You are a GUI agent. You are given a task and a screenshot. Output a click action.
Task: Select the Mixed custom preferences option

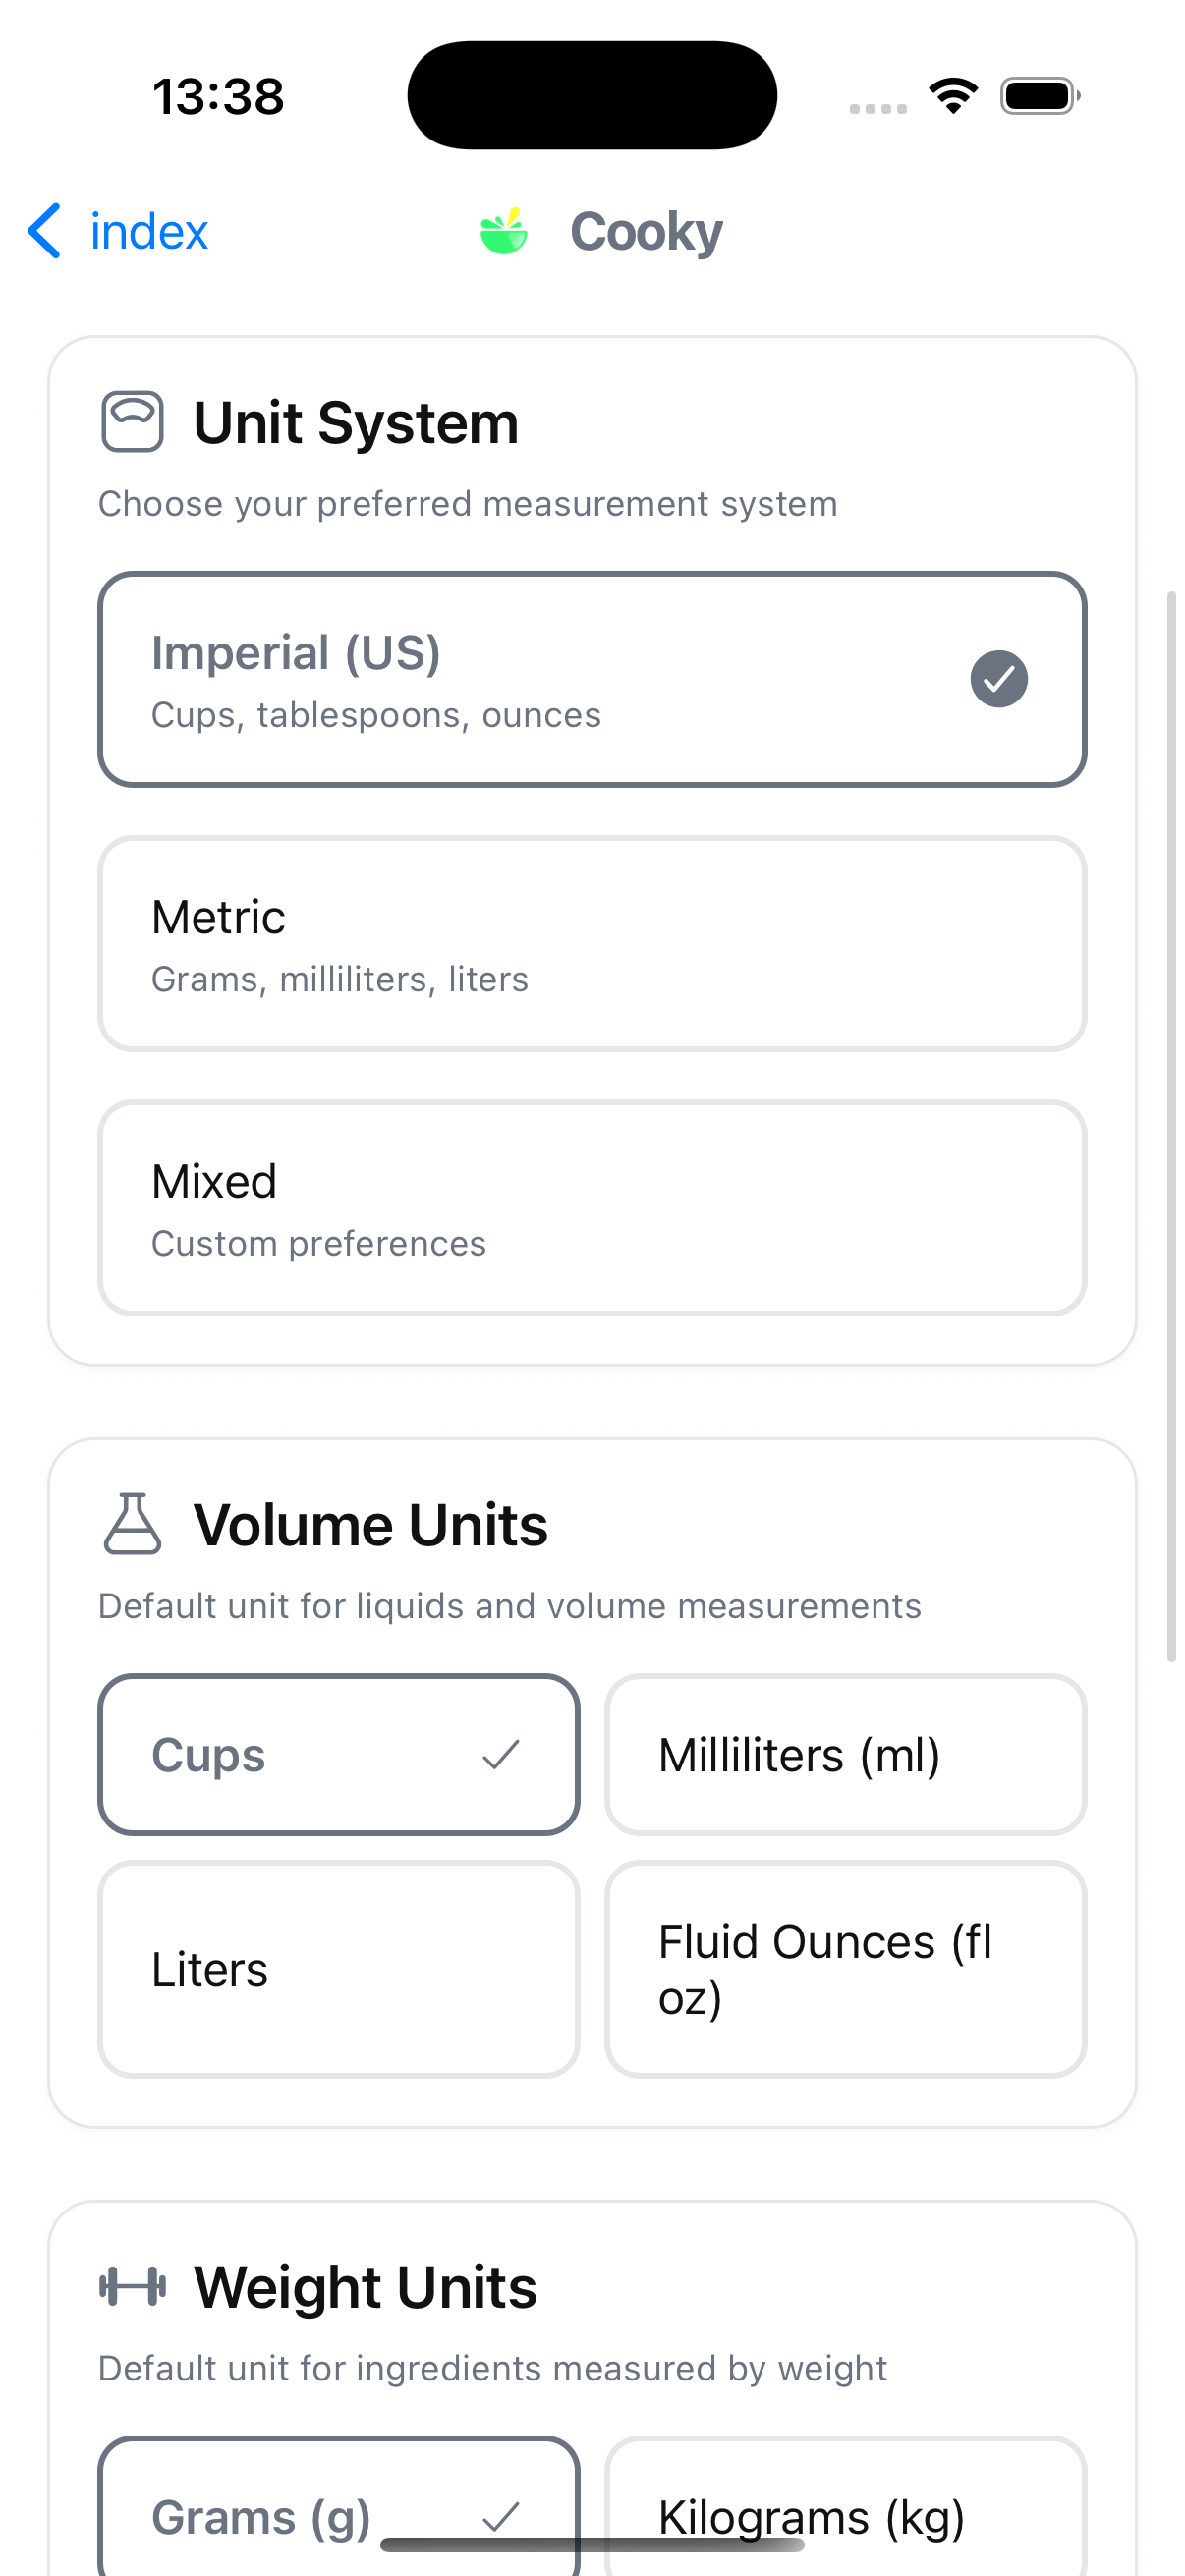(x=592, y=1208)
